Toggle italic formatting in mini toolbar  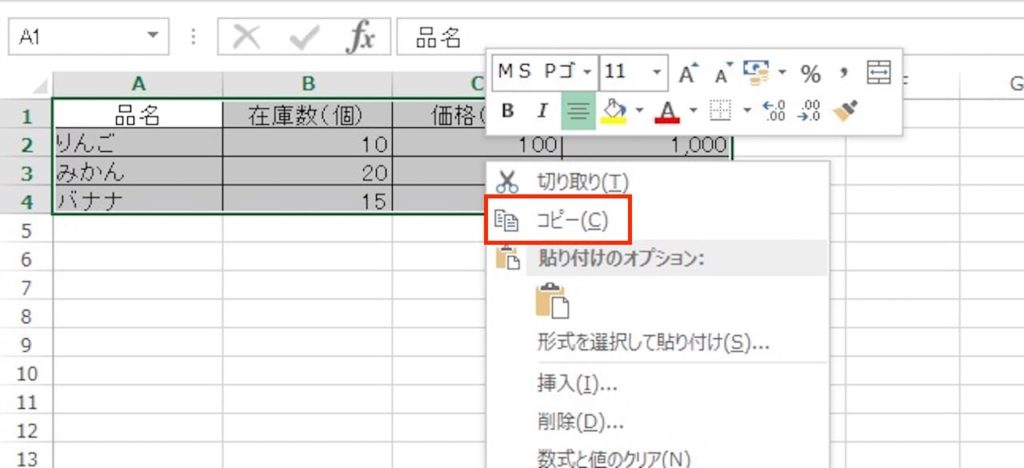coord(543,111)
